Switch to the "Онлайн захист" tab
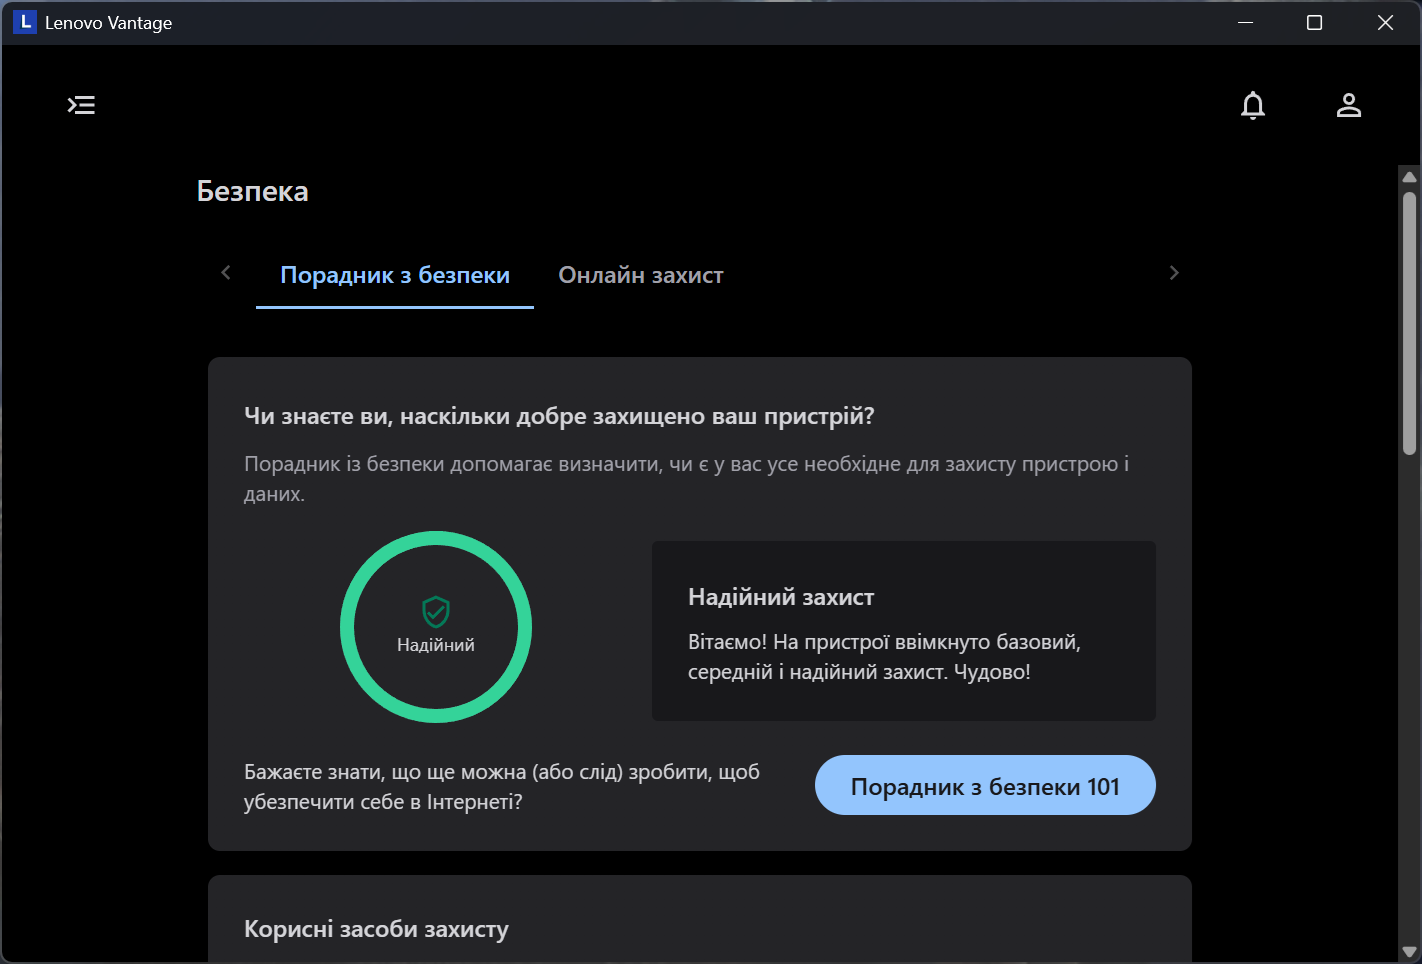Image resolution: width=1422 pixels, height=964 pixels. coord(640,275)
